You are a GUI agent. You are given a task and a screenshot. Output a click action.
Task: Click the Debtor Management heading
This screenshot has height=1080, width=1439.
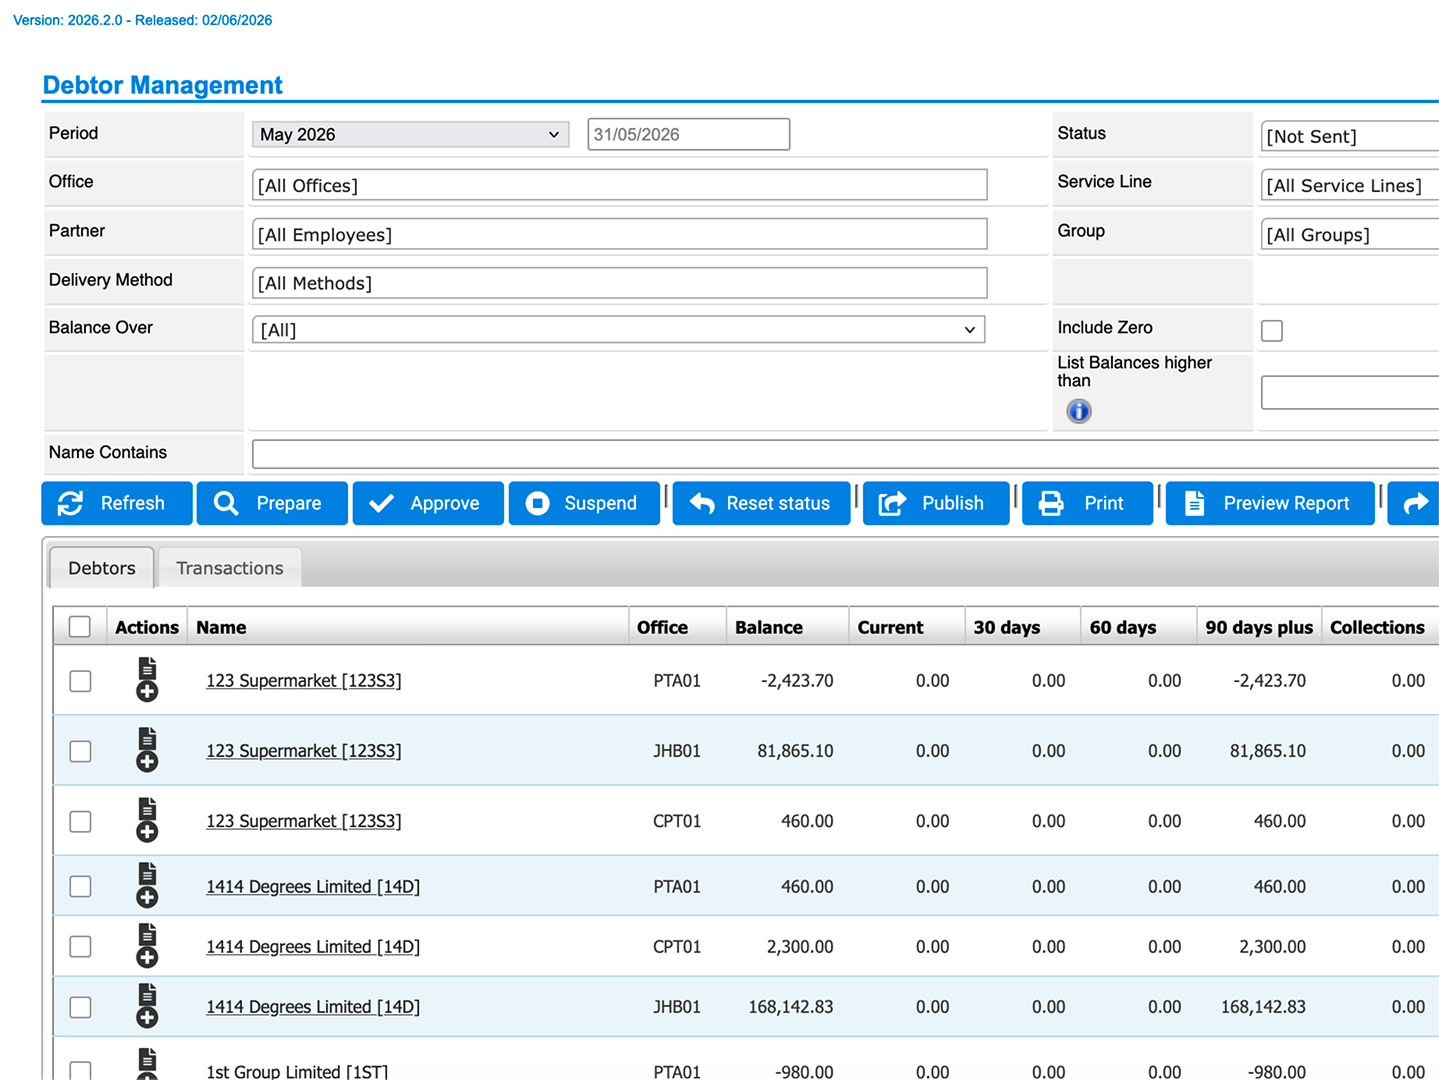[x=162, y=85]
